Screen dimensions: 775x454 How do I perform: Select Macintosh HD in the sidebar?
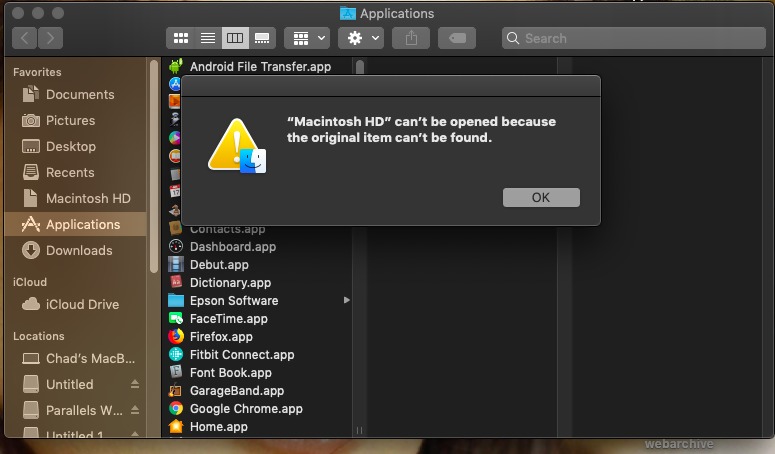pyautogui.click(x=75, y=199)
